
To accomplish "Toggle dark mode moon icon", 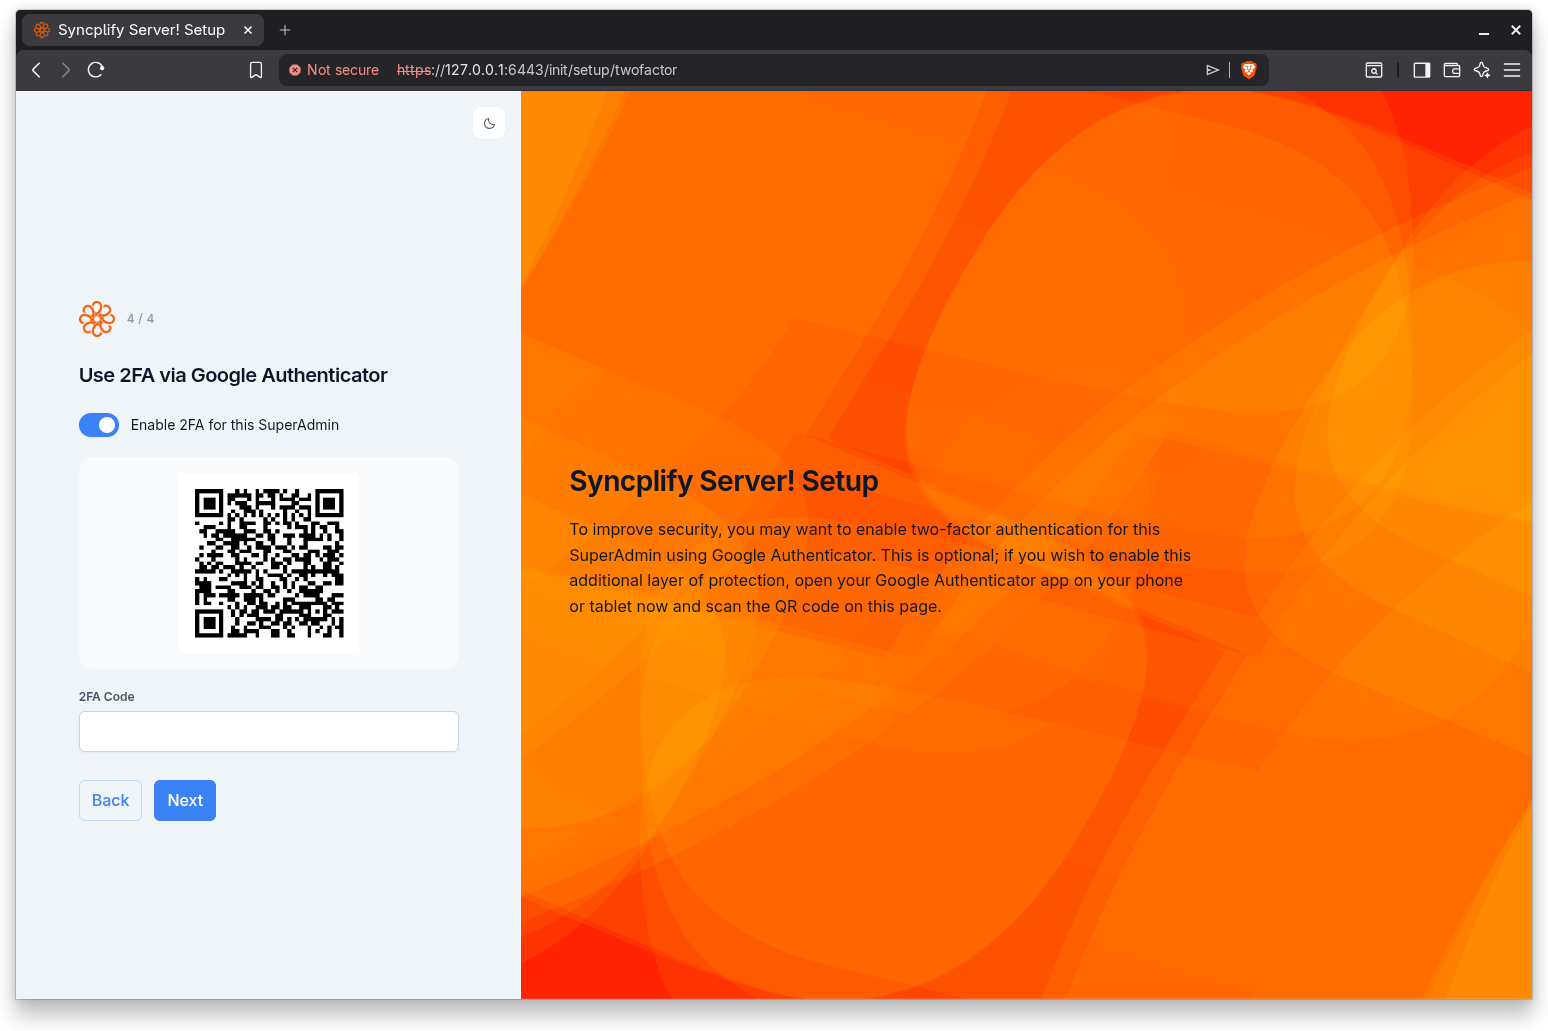I will click(489, 124).
